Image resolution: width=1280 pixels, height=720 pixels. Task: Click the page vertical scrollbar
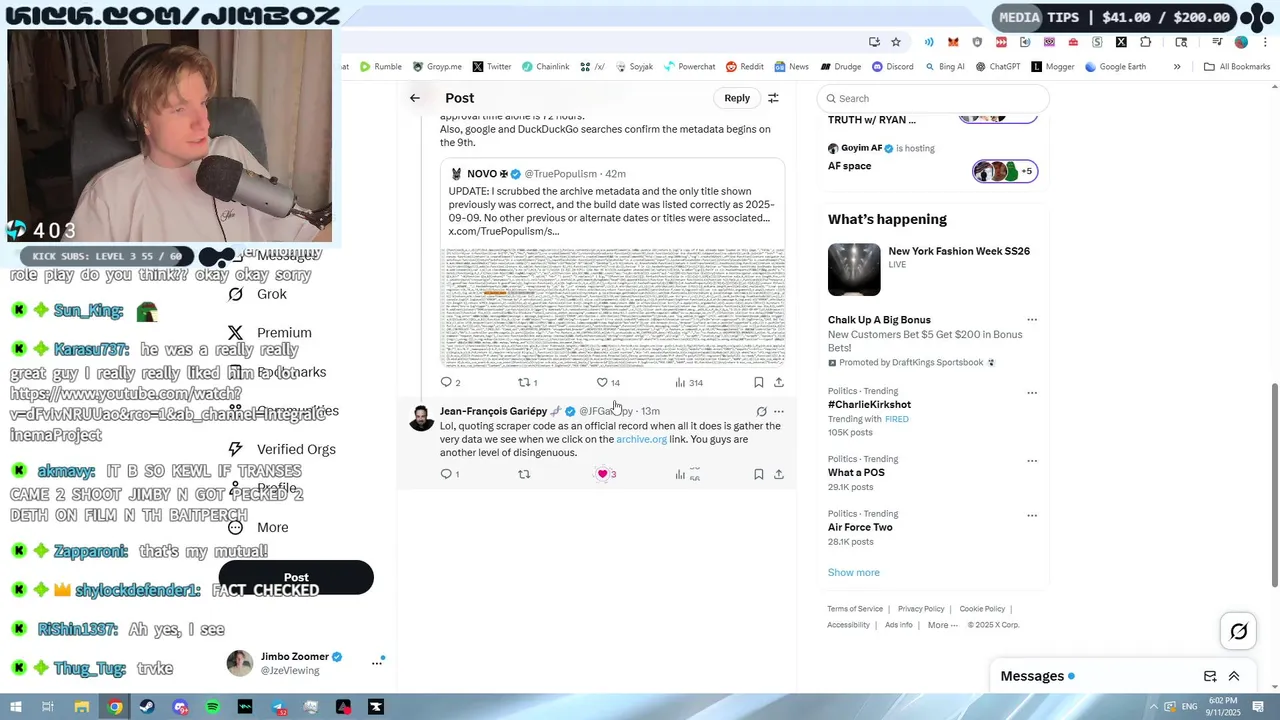click(x=1274, y=484)
